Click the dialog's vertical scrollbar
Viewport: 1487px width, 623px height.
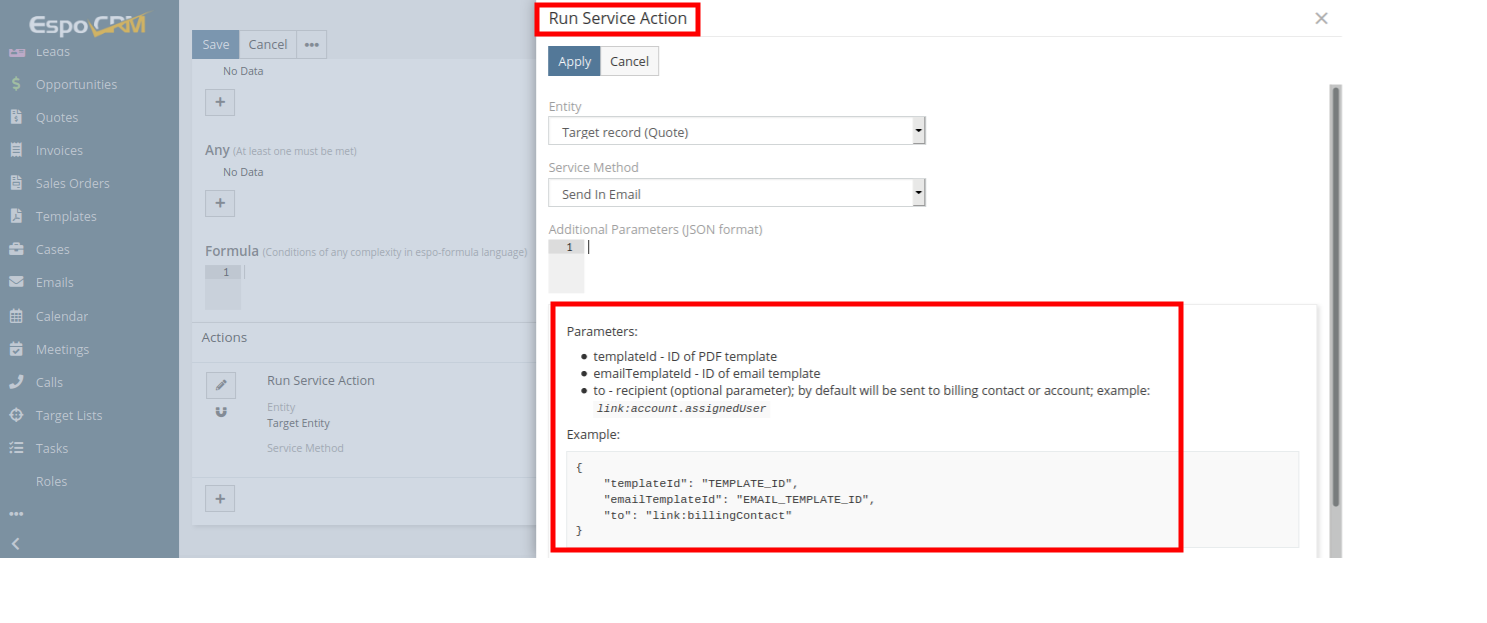tap(1335, 300)
